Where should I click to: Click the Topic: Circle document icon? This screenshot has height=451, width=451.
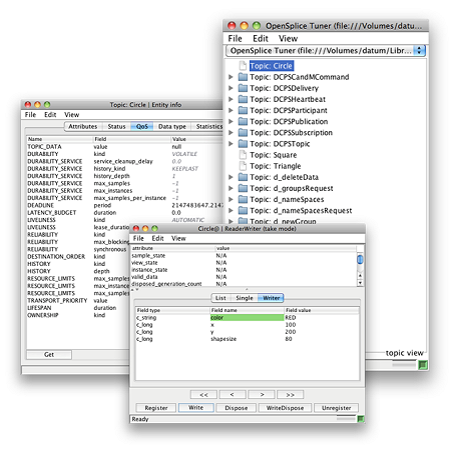click(243, 66)
